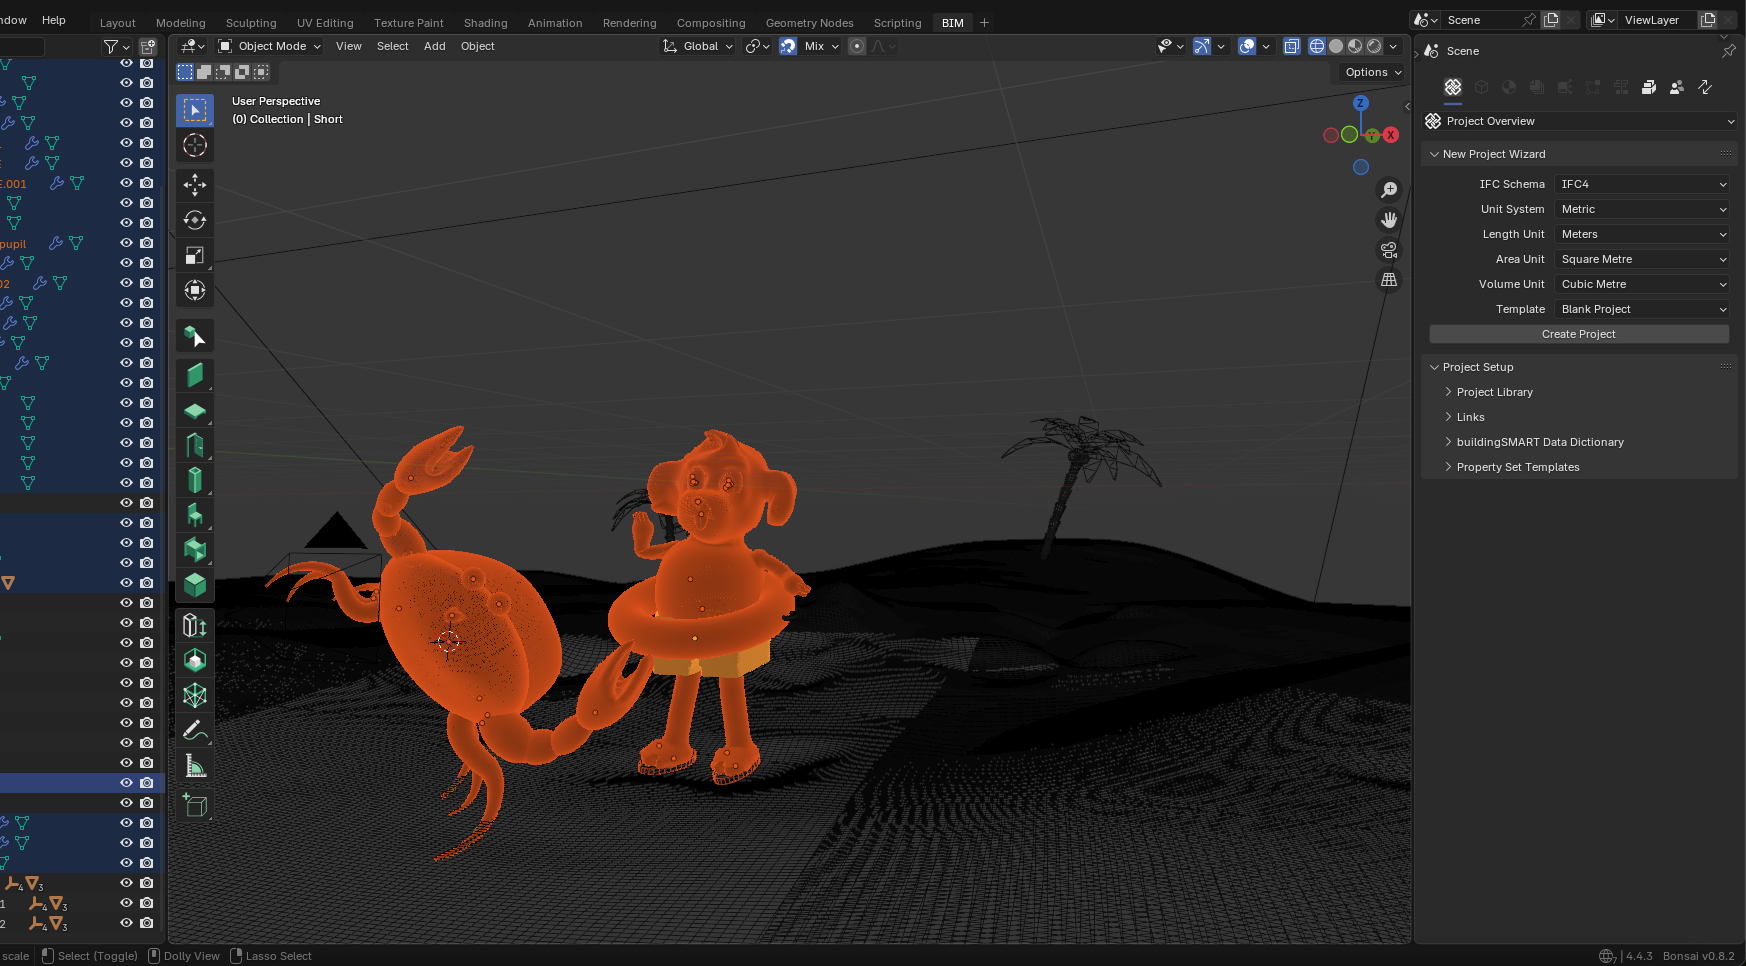
Task: Select the Transform tool
Action: (195, 290)
